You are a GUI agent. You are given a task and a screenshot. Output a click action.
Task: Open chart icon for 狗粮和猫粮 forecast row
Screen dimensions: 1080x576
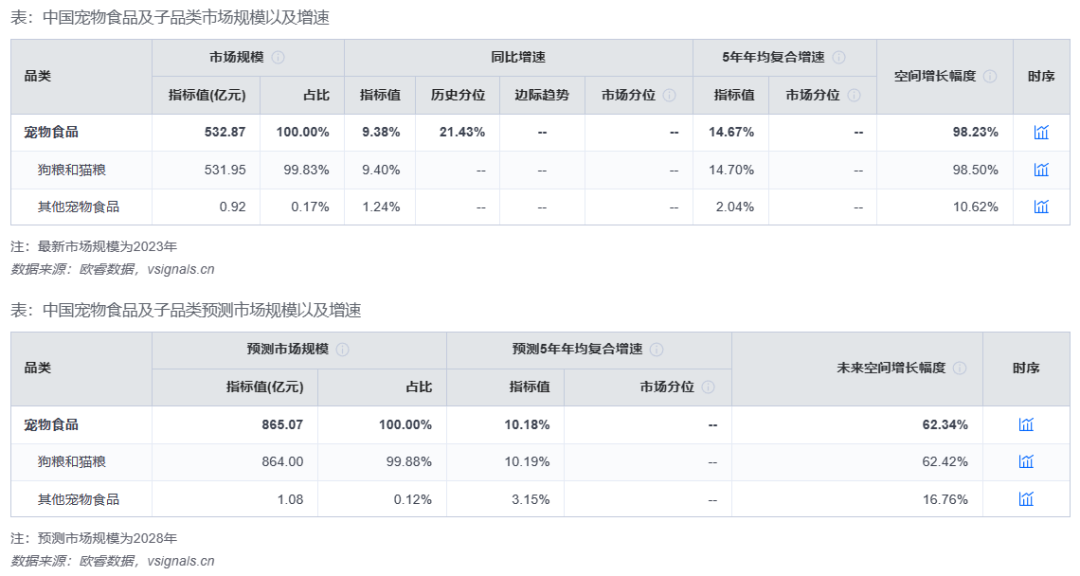coord(1026,462)
